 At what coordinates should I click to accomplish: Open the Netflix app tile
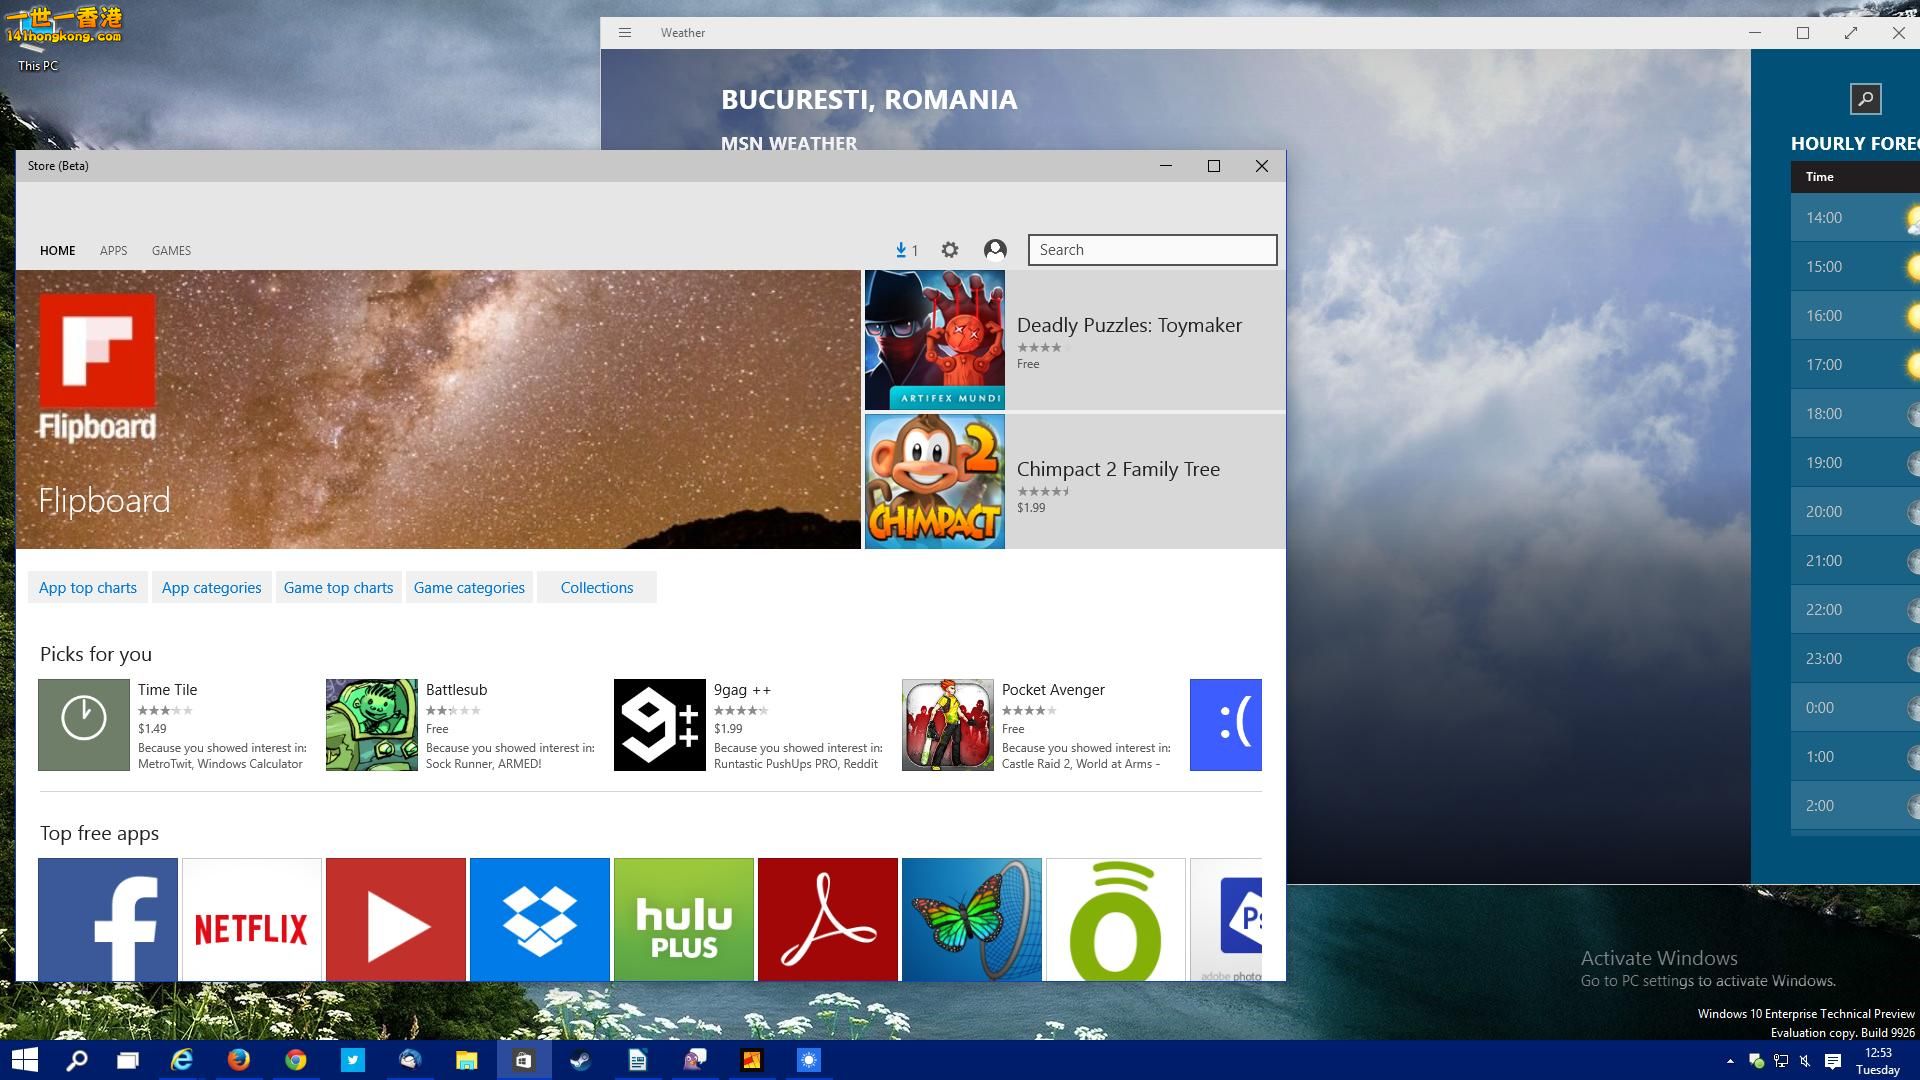pos(252,919)
